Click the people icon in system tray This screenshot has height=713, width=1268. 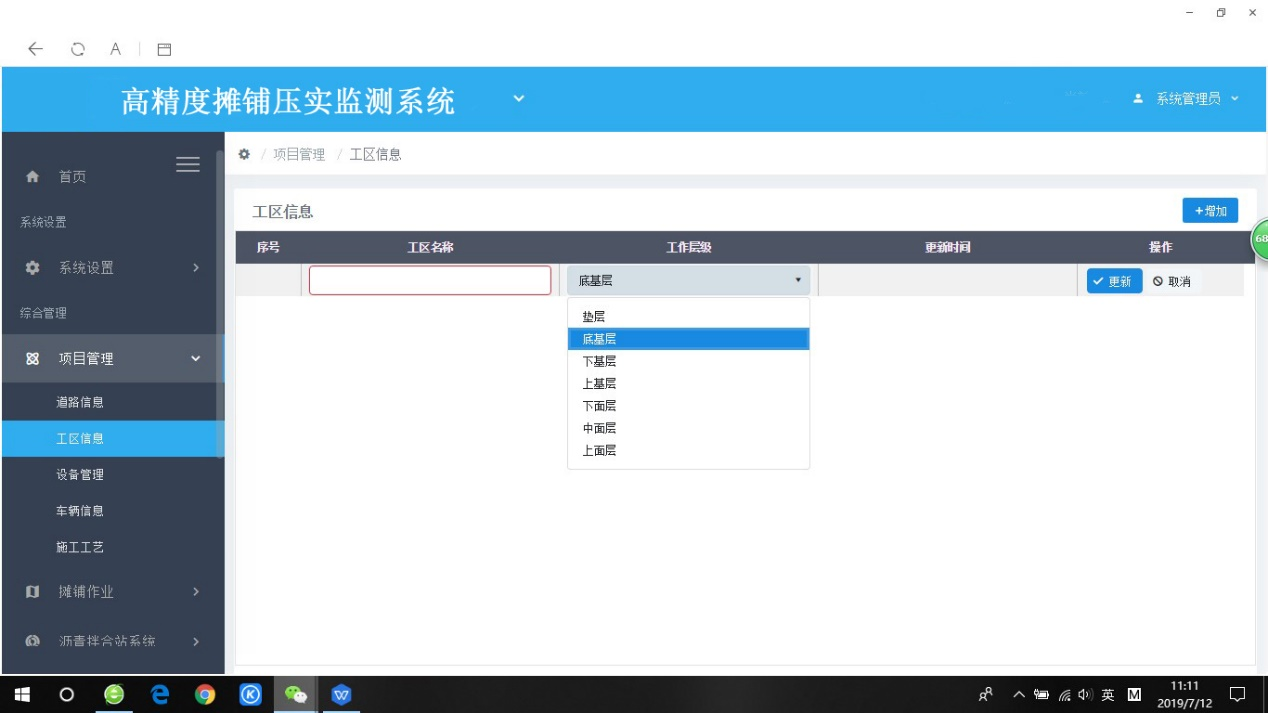click(986, 694)
